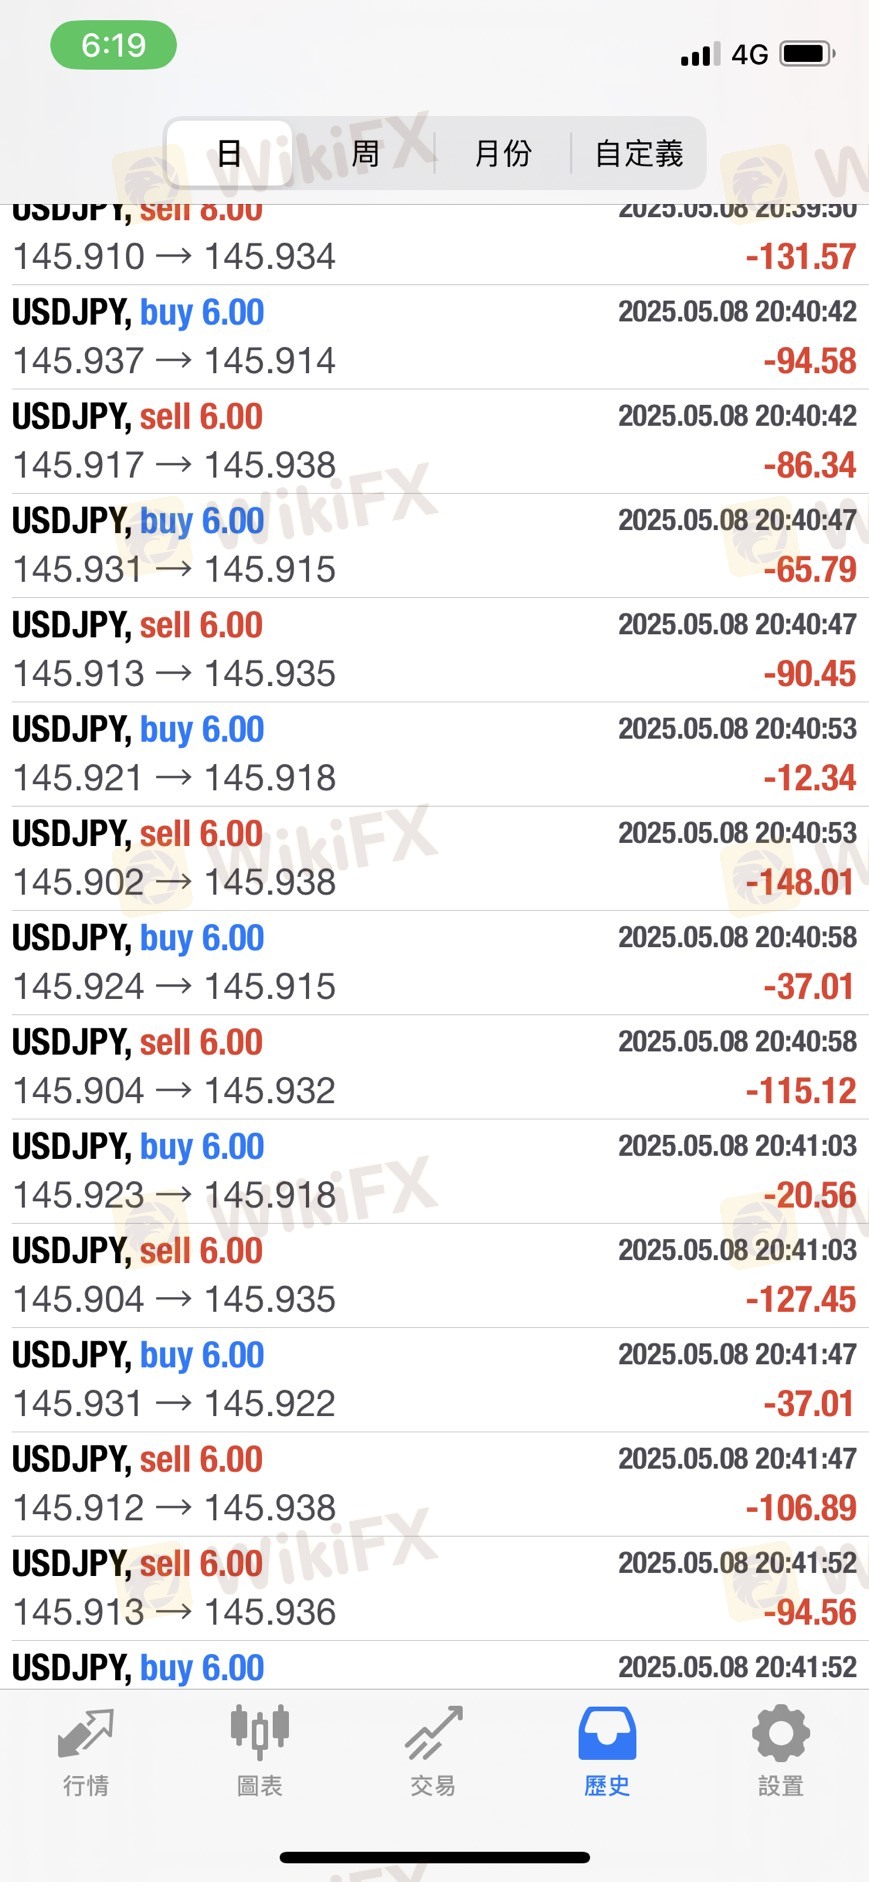
Task: Open the 交易 trade icon
Action: point(433,1733)
